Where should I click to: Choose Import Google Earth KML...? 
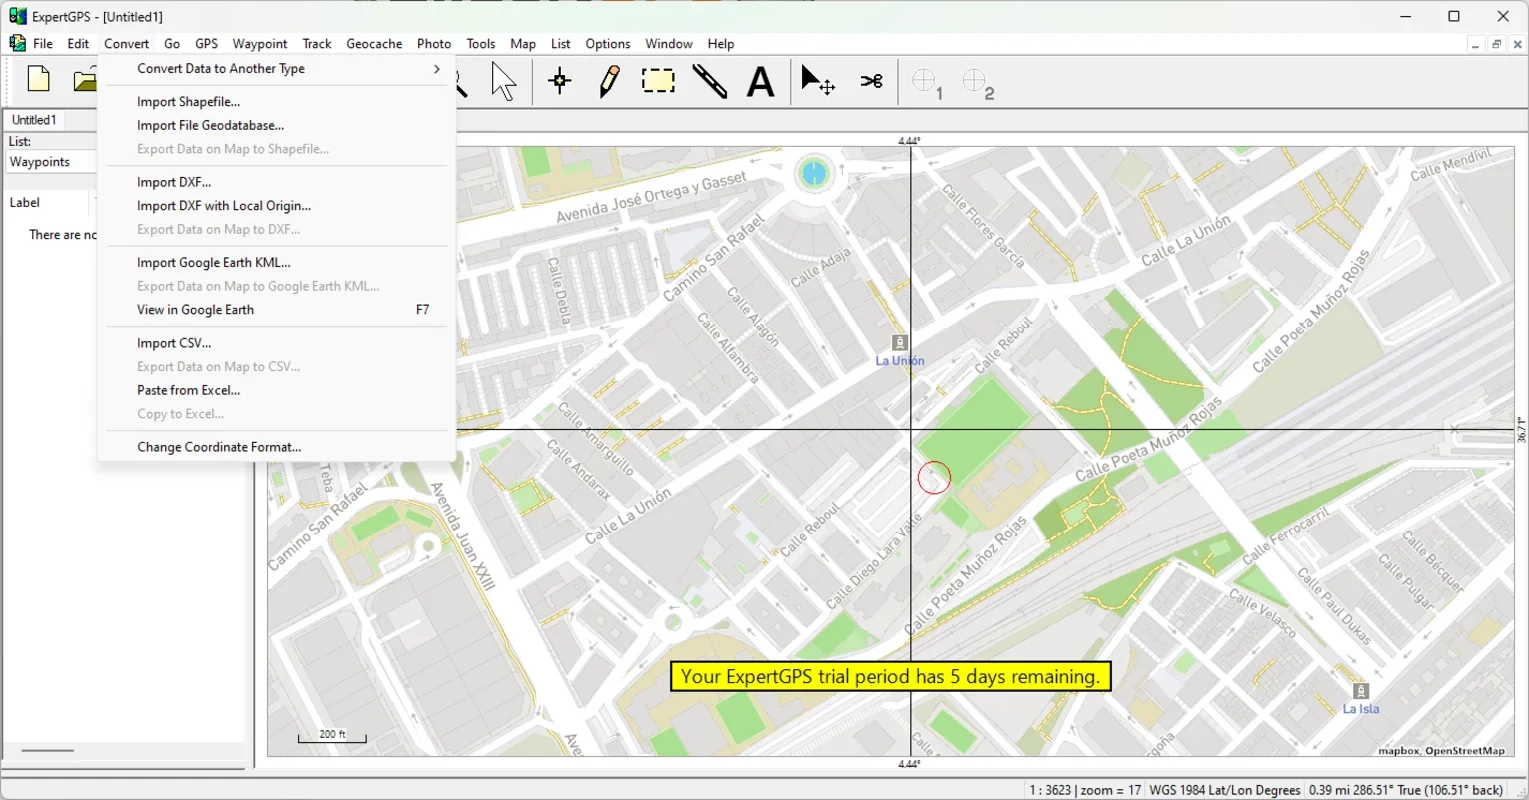tap(277, 263)
